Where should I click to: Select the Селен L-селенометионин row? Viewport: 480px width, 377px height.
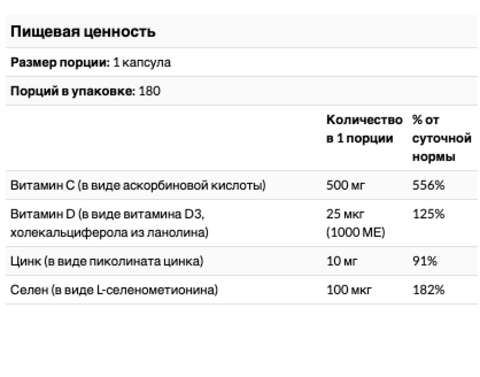point(242,290)
